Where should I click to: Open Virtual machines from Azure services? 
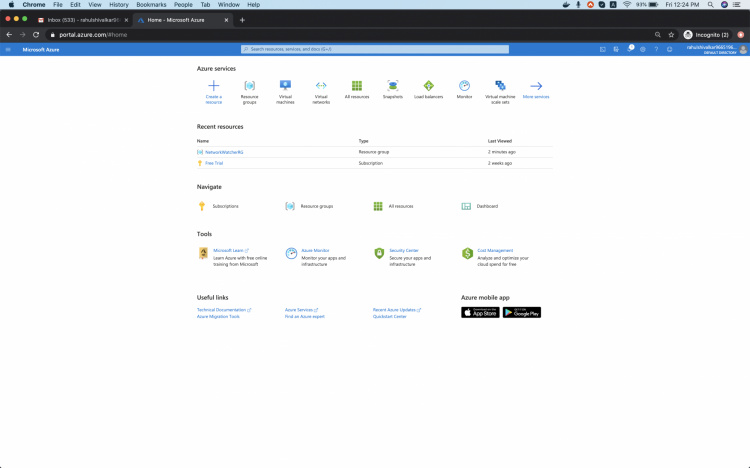click(285, 87)
